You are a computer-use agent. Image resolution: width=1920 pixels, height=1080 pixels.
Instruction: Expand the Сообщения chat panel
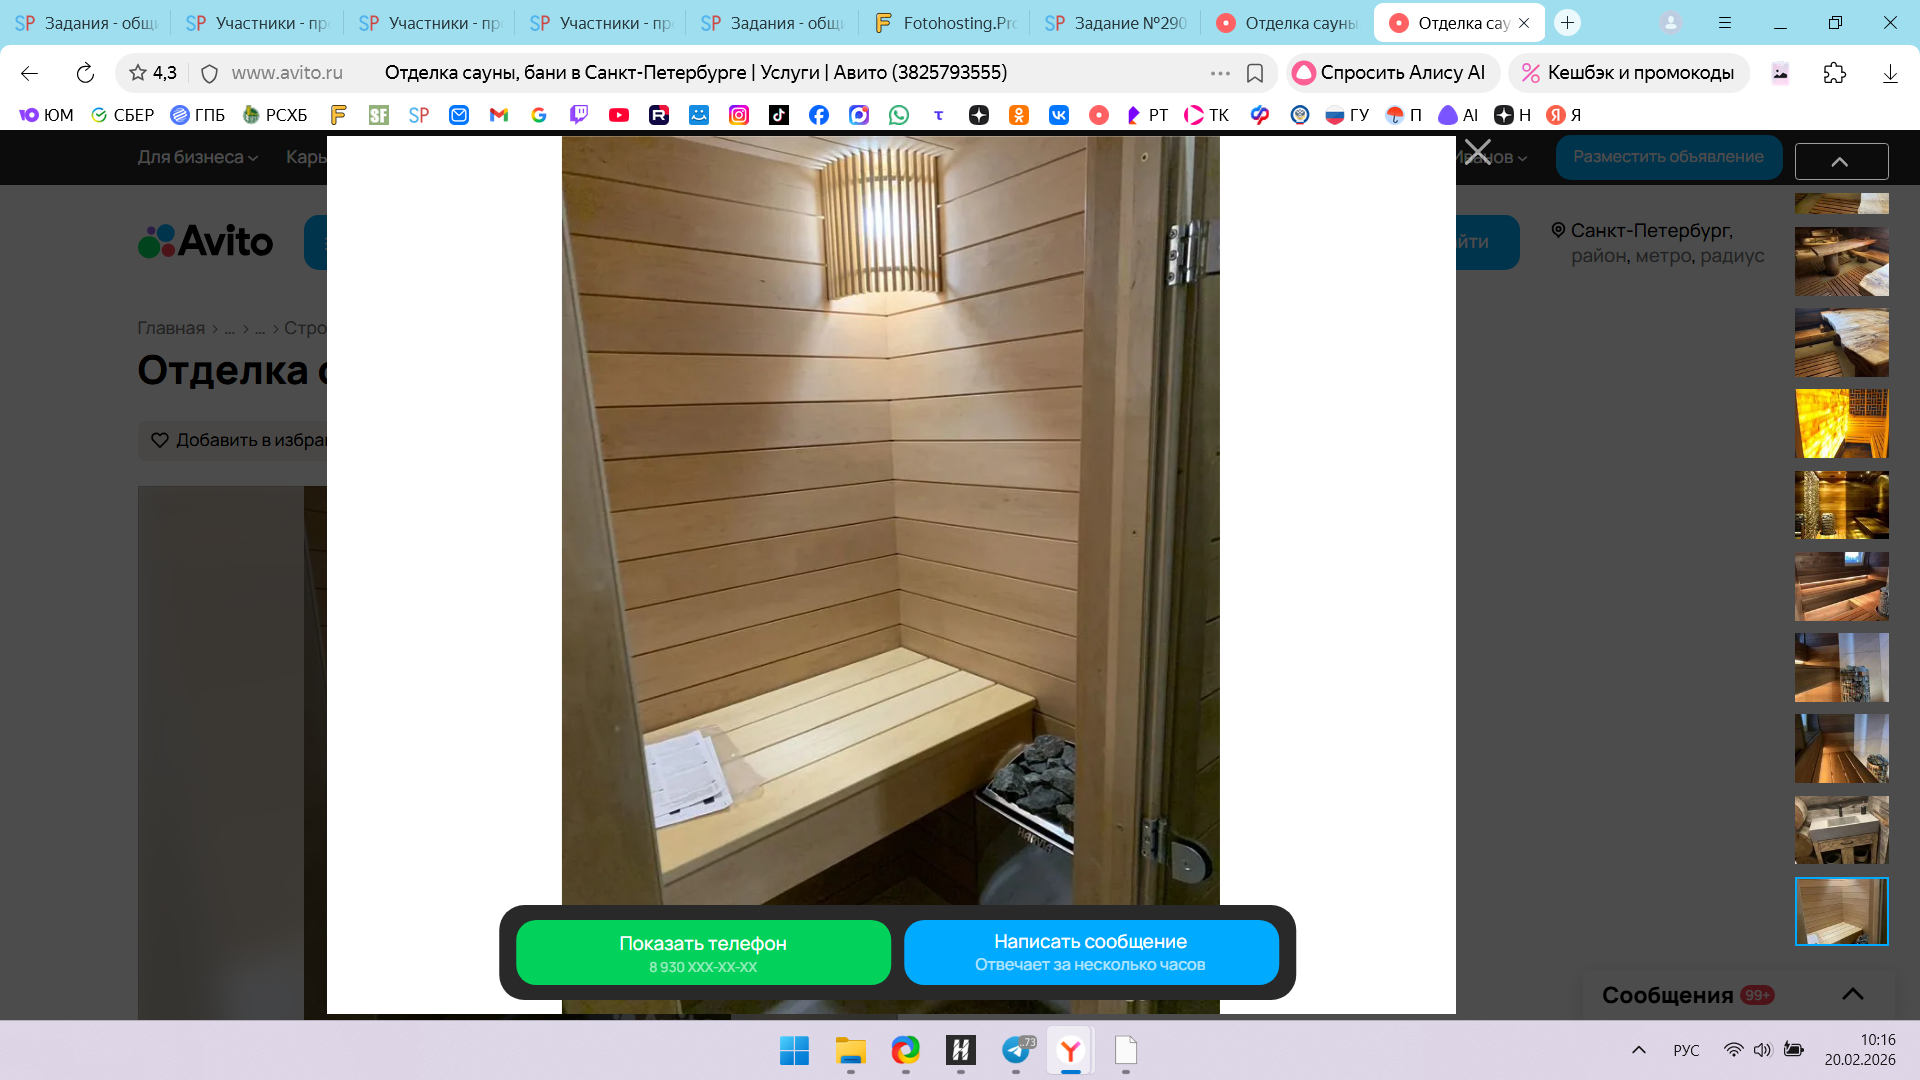click(1852, 994)
